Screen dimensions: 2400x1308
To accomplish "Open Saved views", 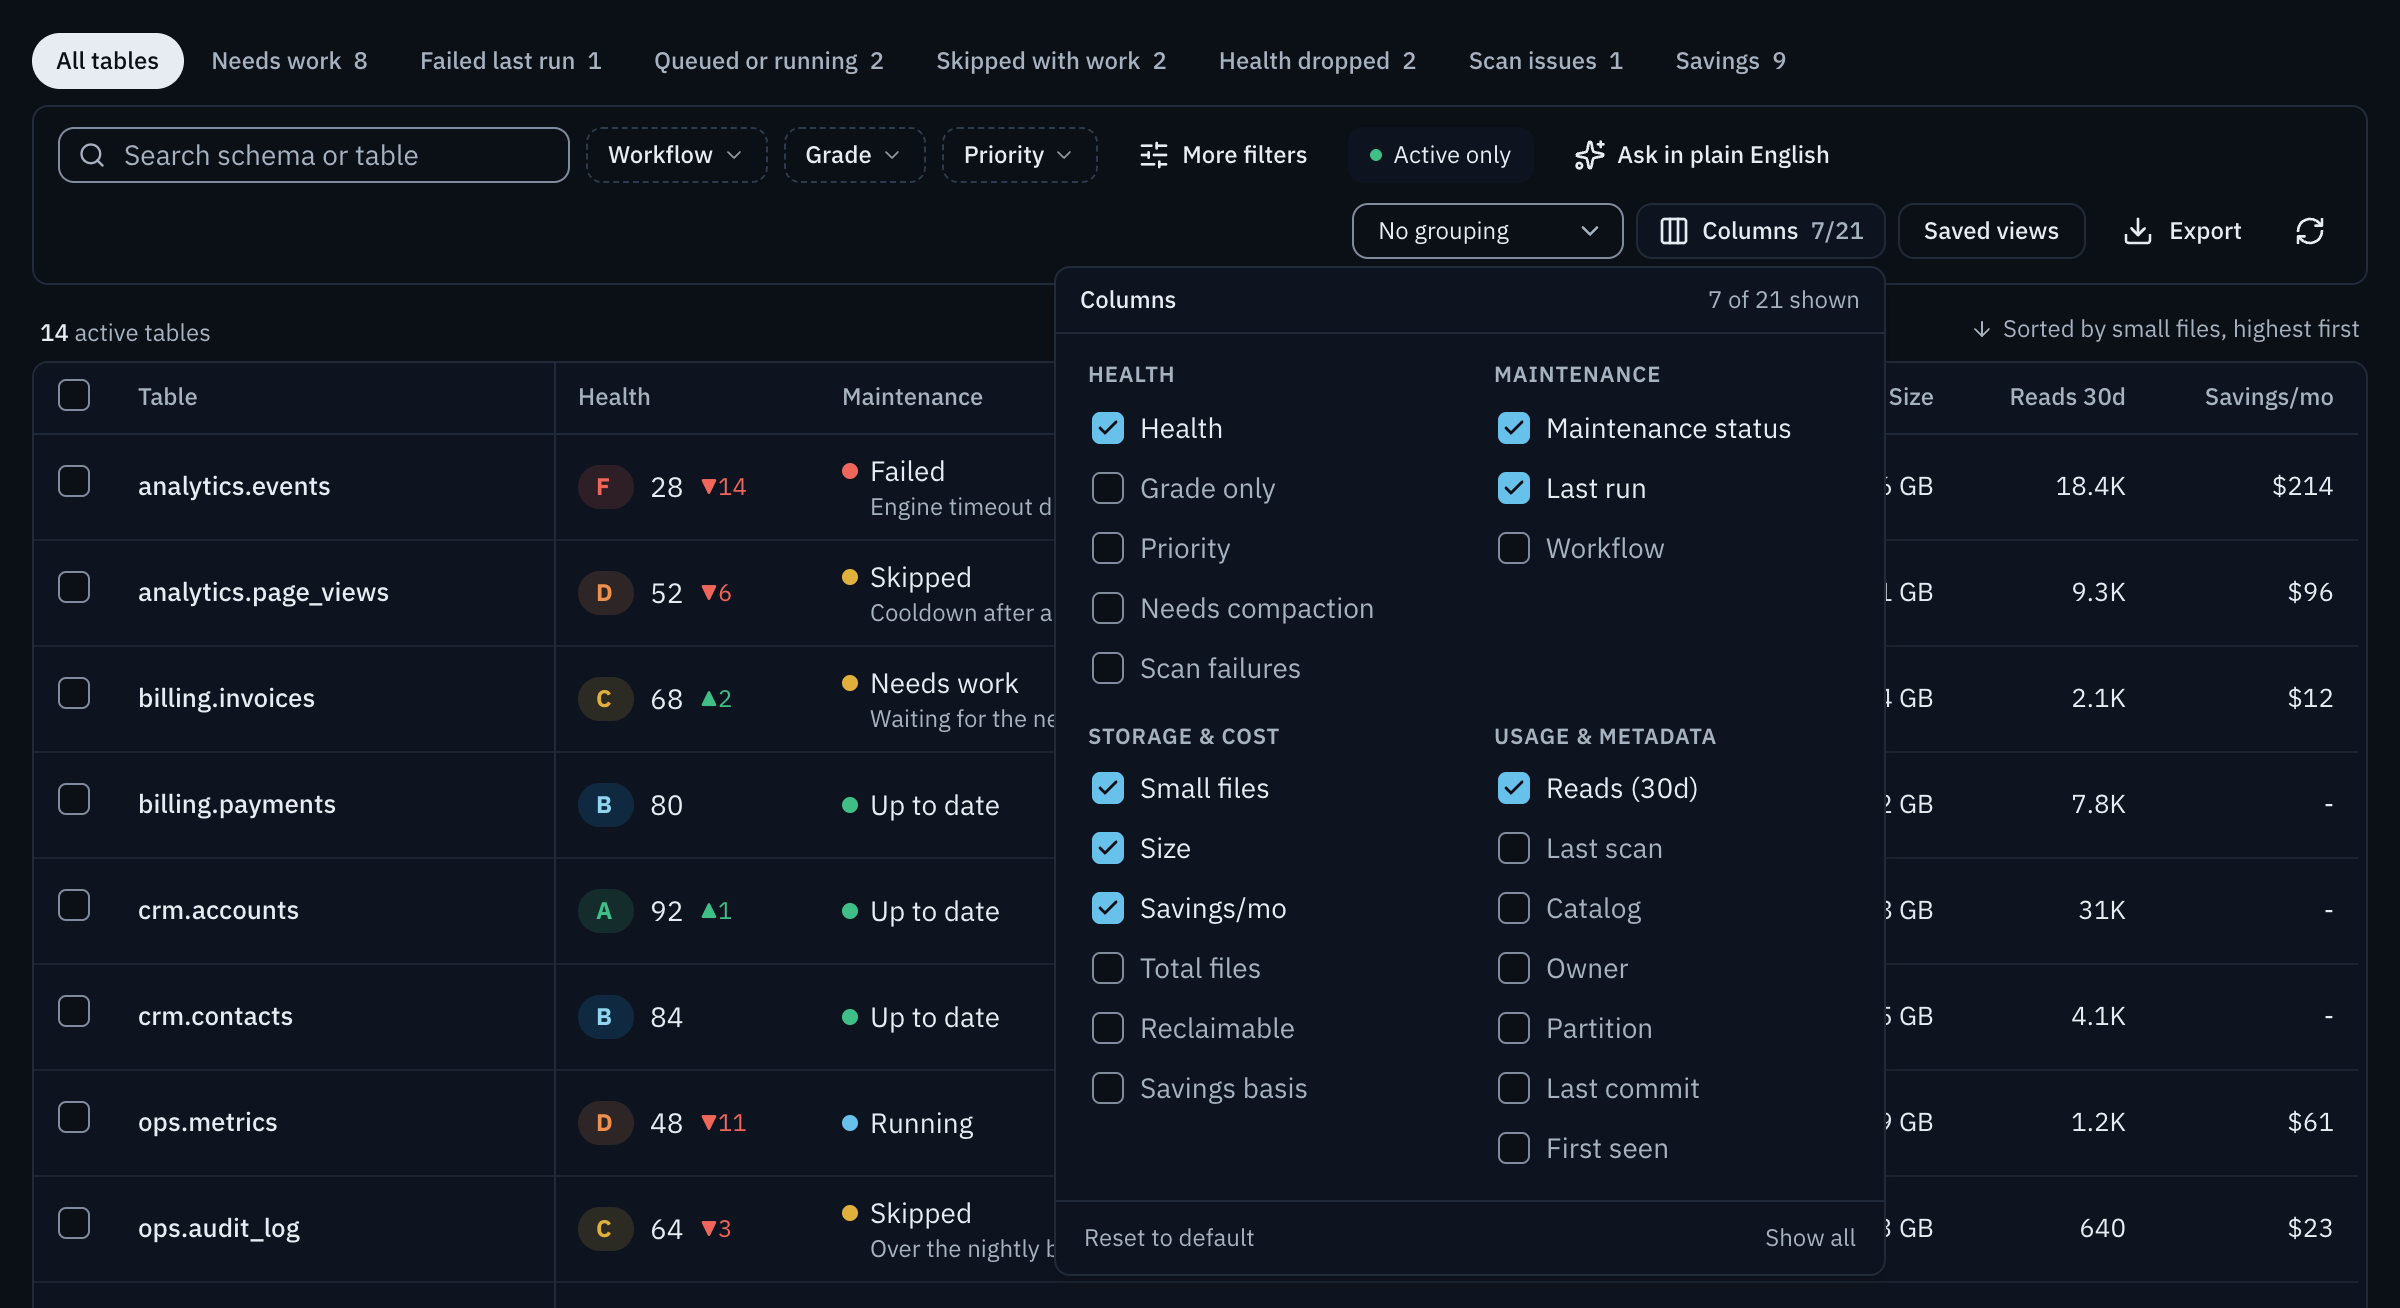I will coord(1991,231).
